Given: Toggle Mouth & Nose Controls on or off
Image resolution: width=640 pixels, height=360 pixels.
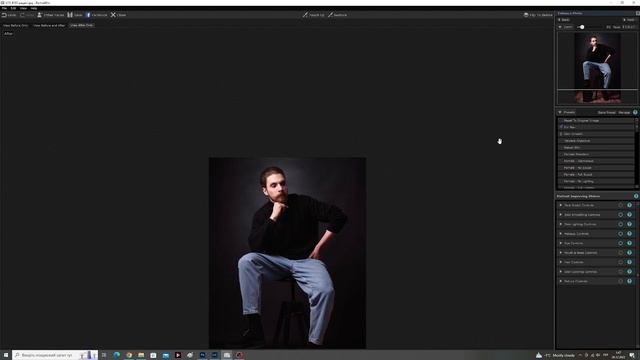Looking at the screenshot, I should tap(620, 253).
